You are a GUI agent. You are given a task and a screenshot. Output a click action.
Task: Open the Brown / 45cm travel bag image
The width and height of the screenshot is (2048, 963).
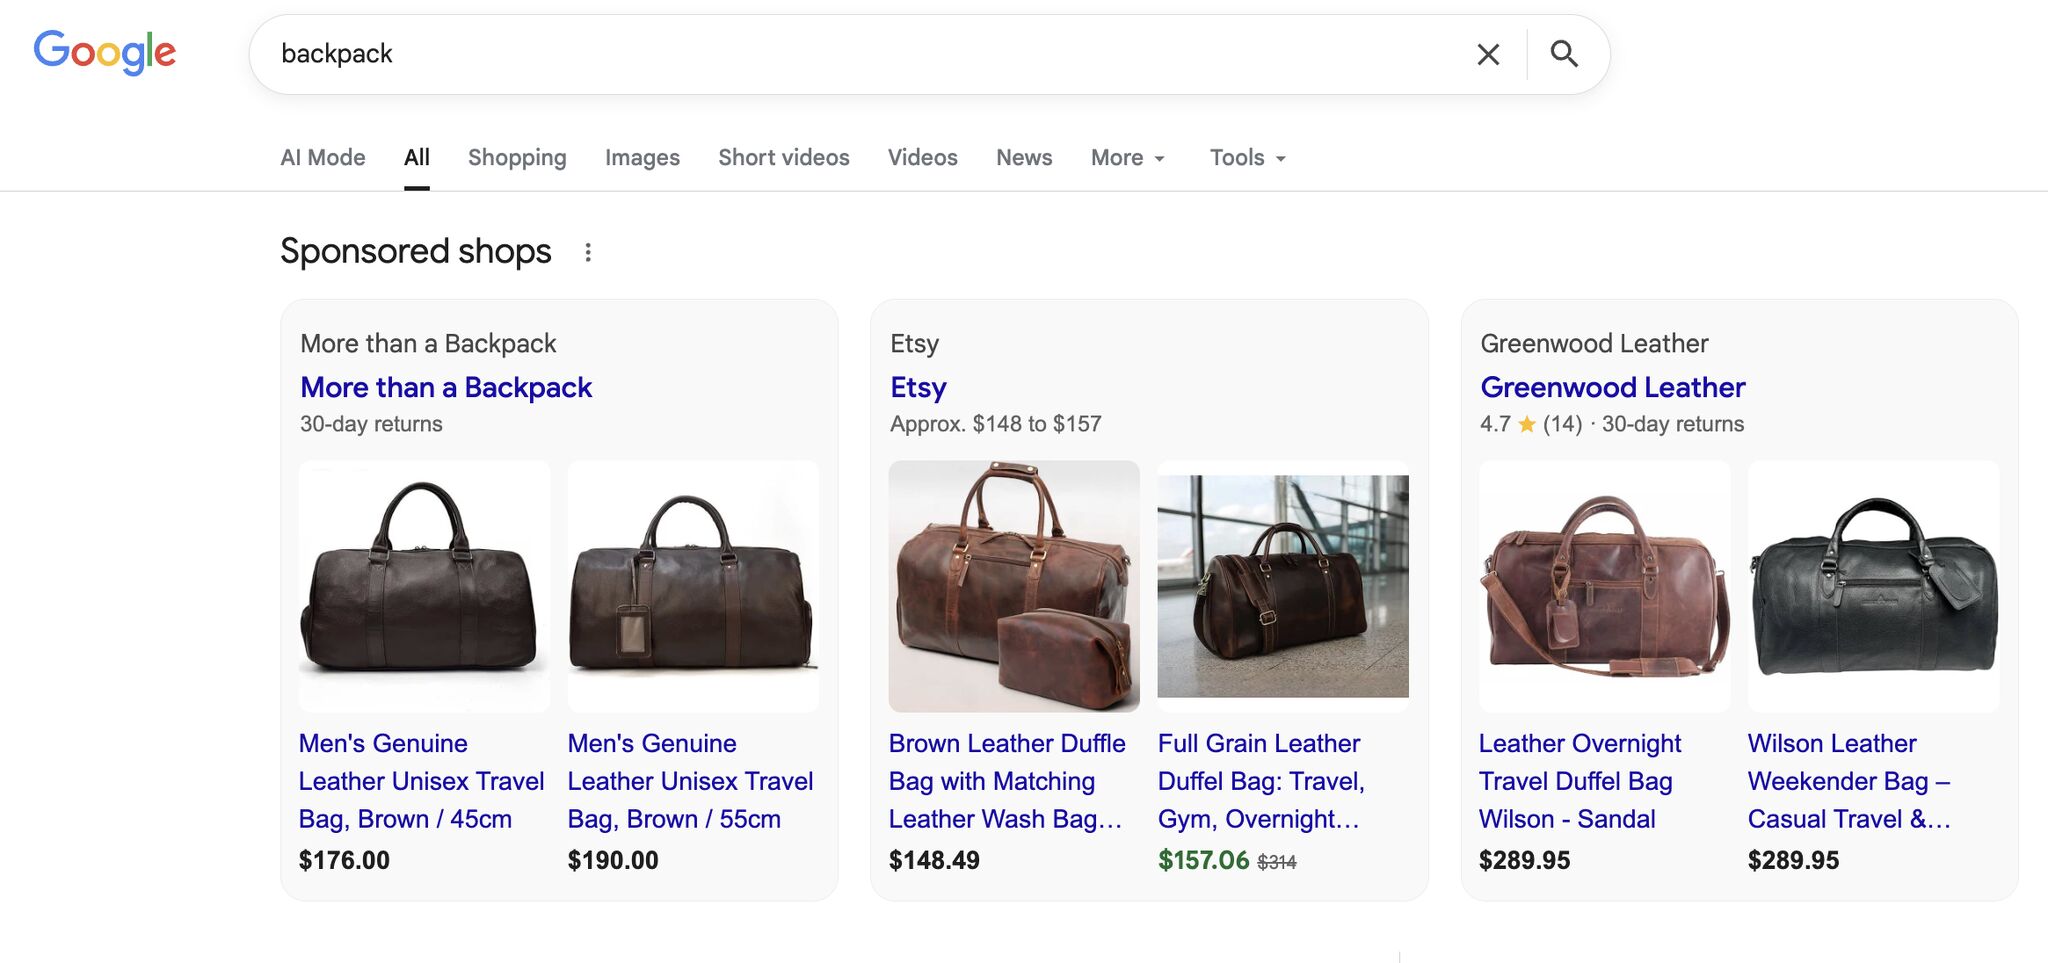pos(424,586)
